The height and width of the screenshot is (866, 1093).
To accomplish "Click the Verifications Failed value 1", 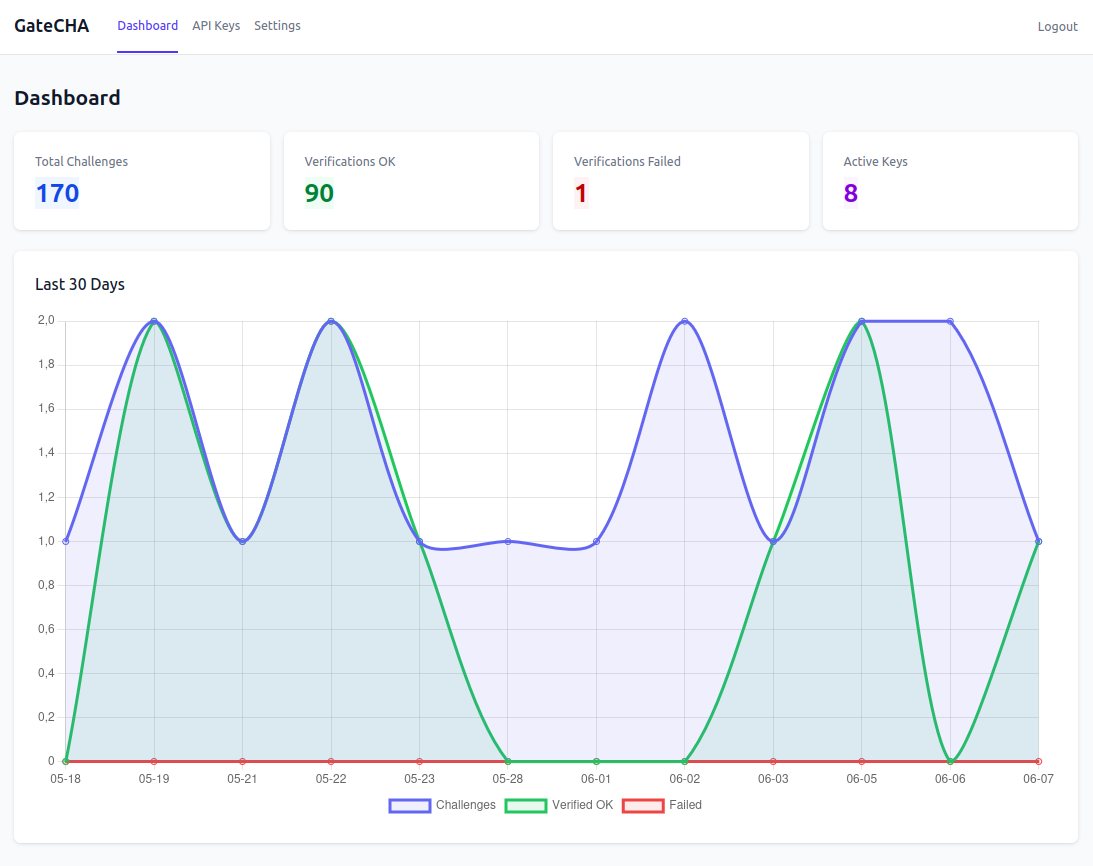I will 581,193.
